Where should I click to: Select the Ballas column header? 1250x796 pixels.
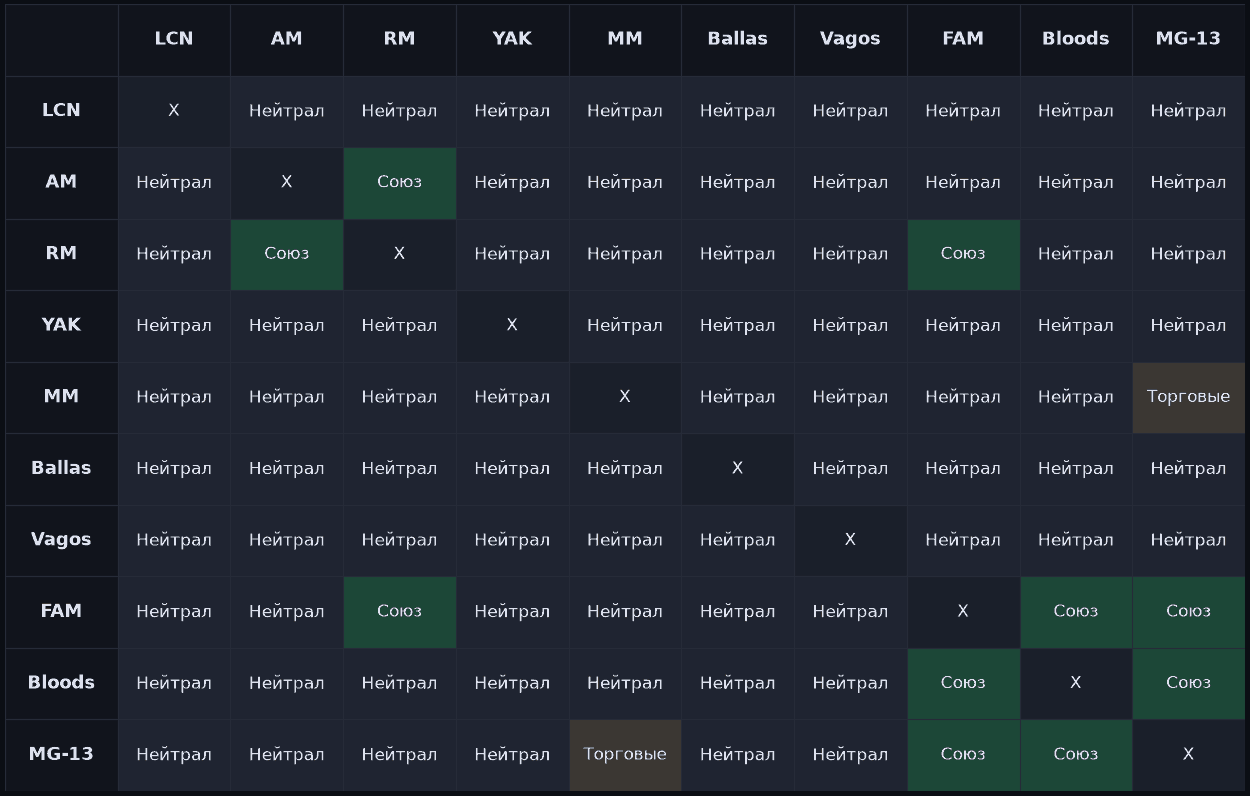(738, 39)
